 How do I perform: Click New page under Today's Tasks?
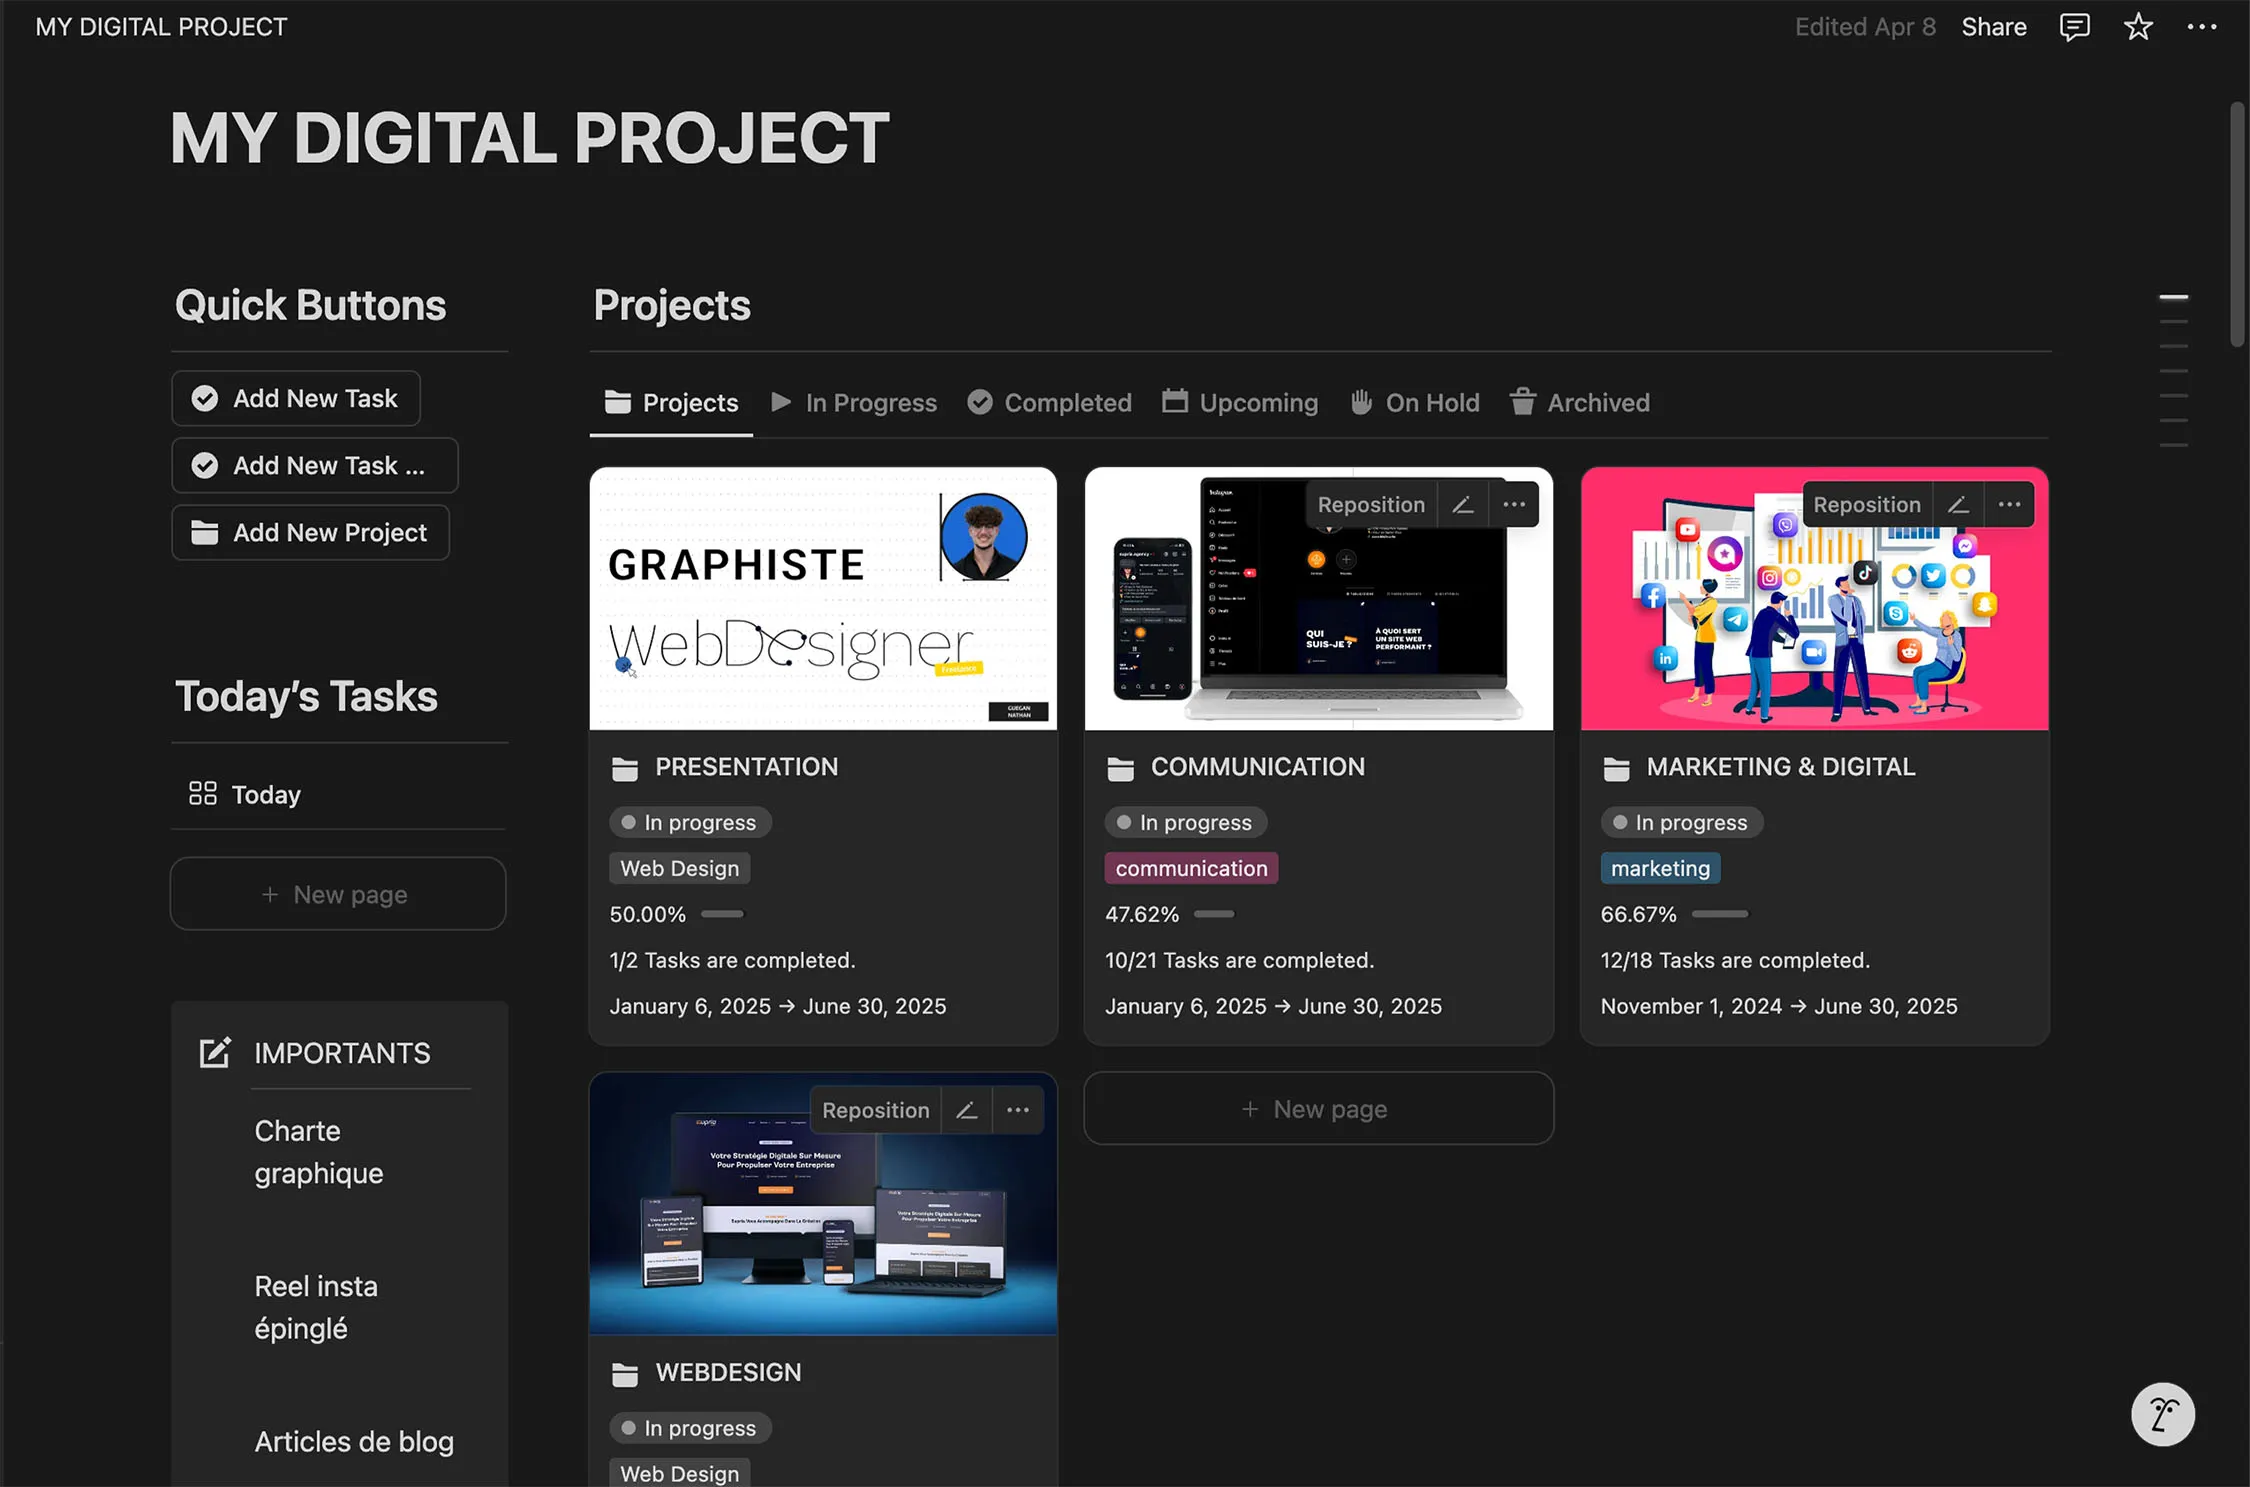[x=338, y=894]
